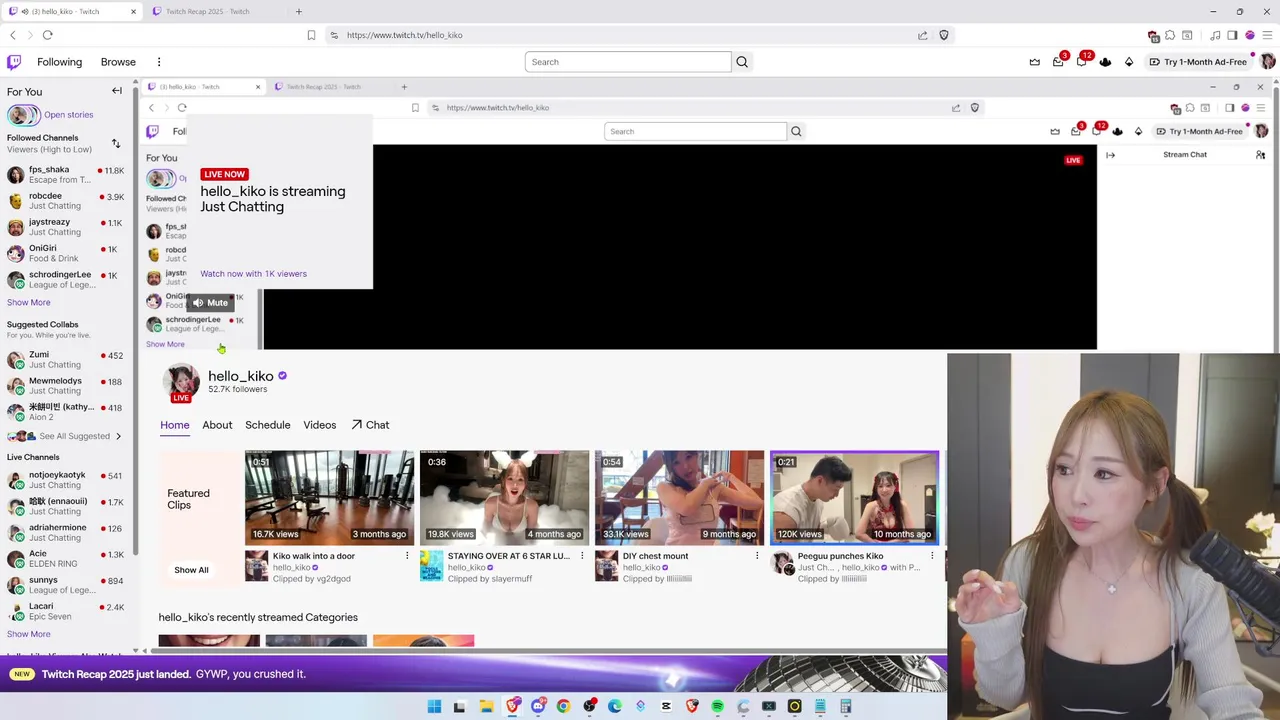Click hello_kiko profile avatar with LIVE badge

coord(181,383)
